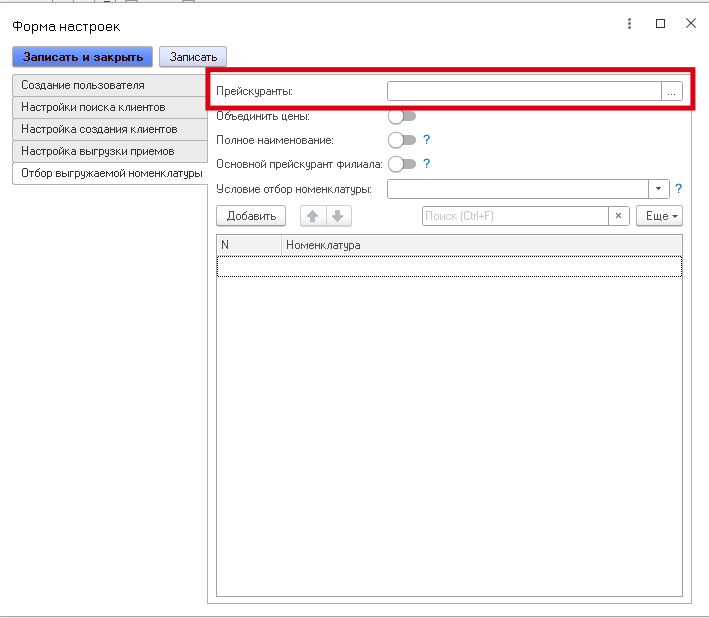Expand the Условие отбор номенклатуры dropdown
This screenshot has height=618, width=709.
(x=659, y=189)
